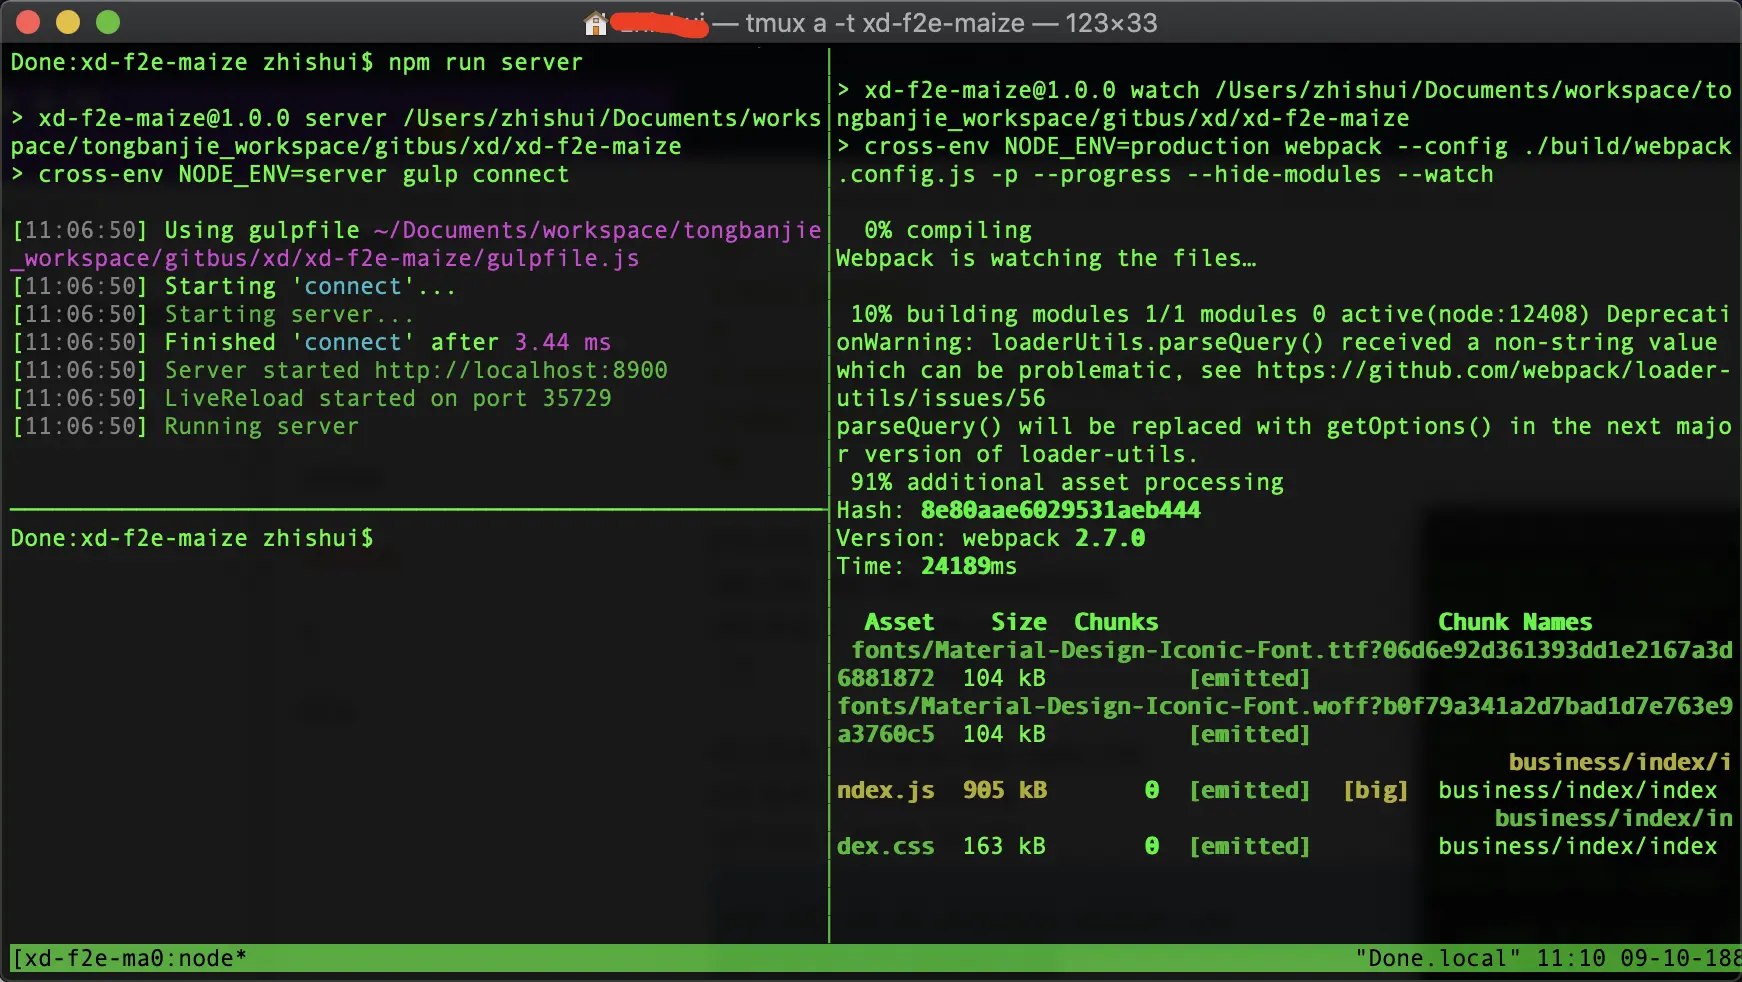Click the 'Starting server...' log line
Image resolution: width=1742 pixels, height=982 pixels.
click(212, 315)
